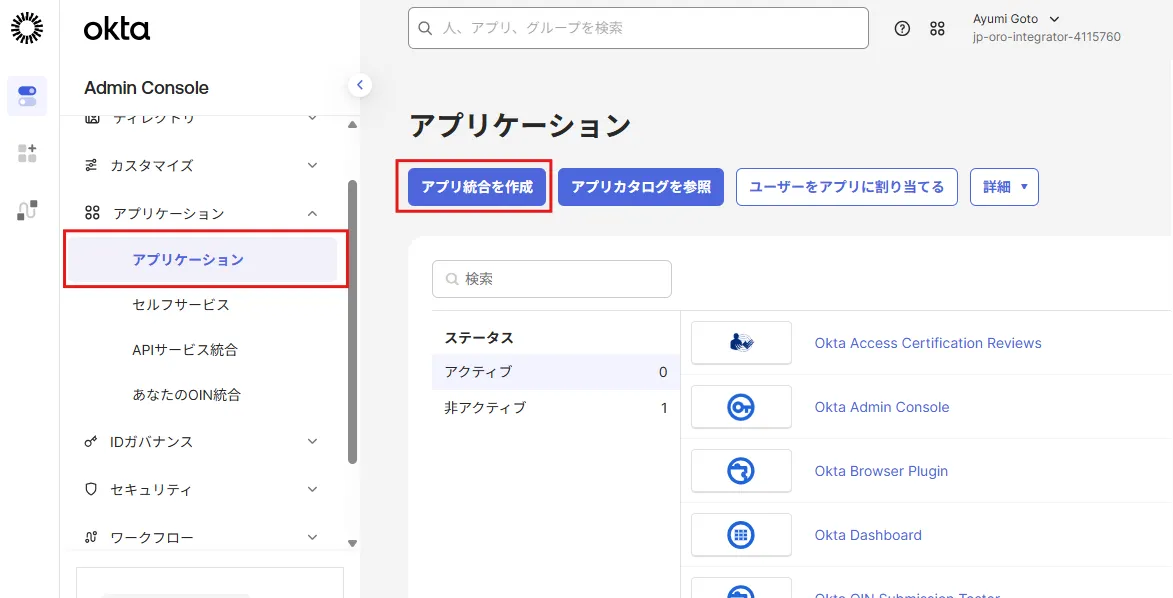Collapse the sidebar with the chevron button

point(360,85)
